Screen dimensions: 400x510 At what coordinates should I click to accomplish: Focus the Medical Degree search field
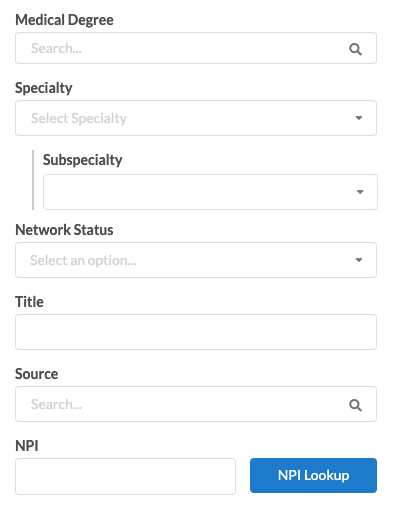[196, 48]
